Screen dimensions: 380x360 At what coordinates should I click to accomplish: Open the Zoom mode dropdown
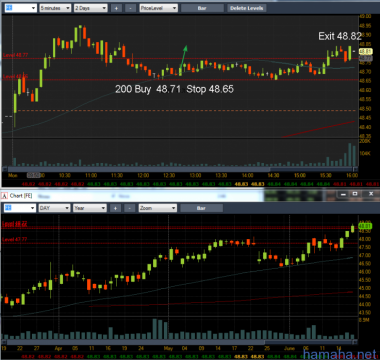pos(158,208)
